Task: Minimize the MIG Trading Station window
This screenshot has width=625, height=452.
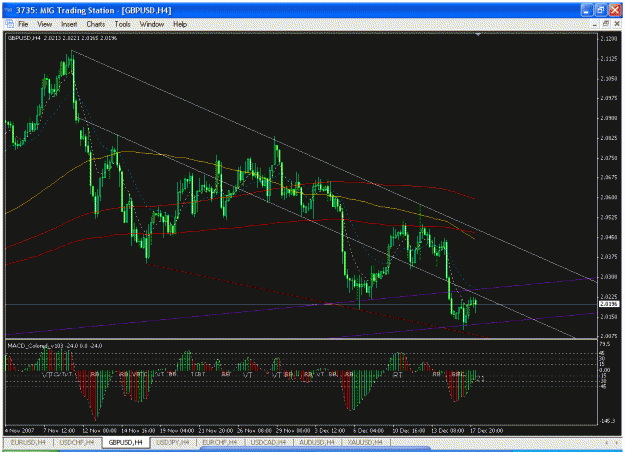Action: click(586, 10)
